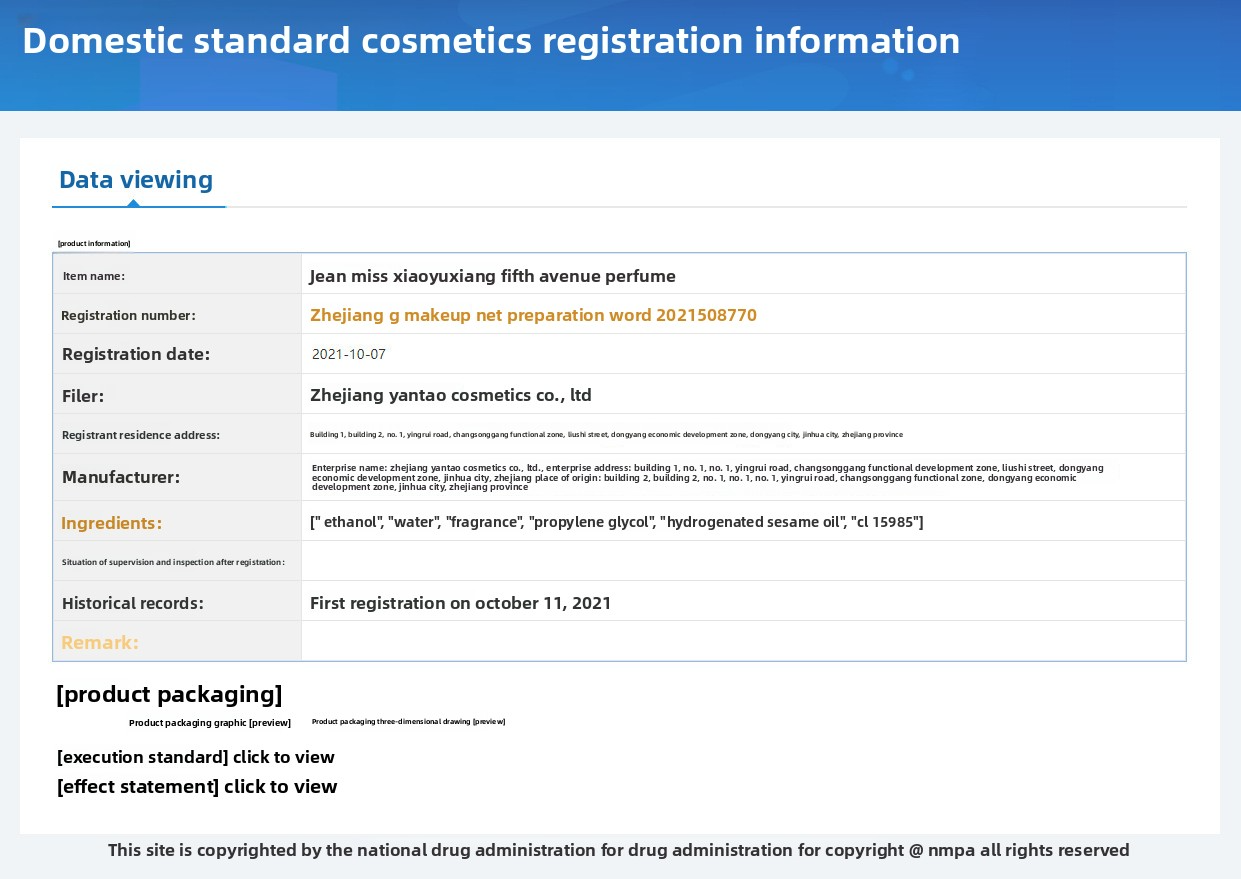Click the Remark row label
Viewport: 1241px width, 879px height.
point(100,642)
